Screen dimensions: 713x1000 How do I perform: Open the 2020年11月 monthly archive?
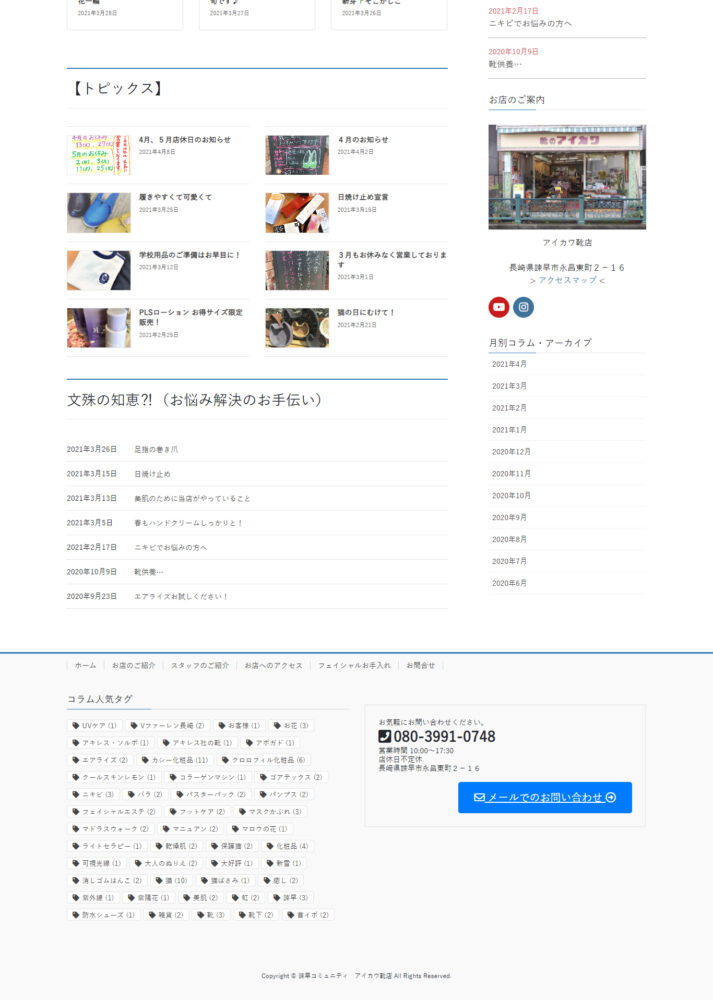[x=511, y=474]
